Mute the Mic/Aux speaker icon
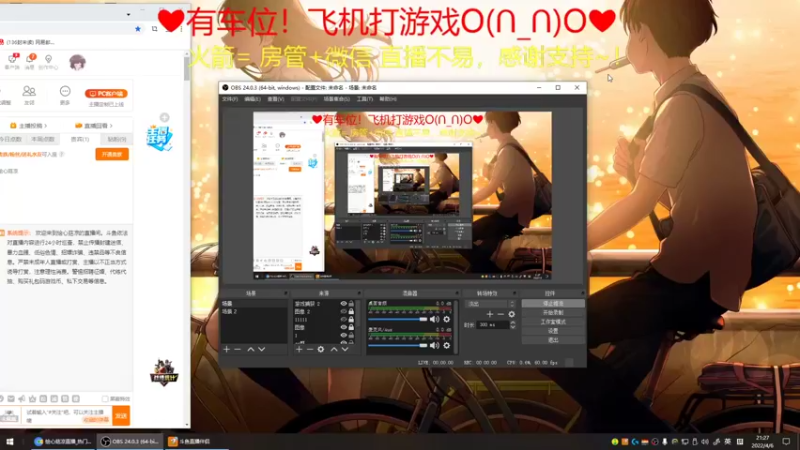This screenshot has height=450, width=800. [434, 345]
